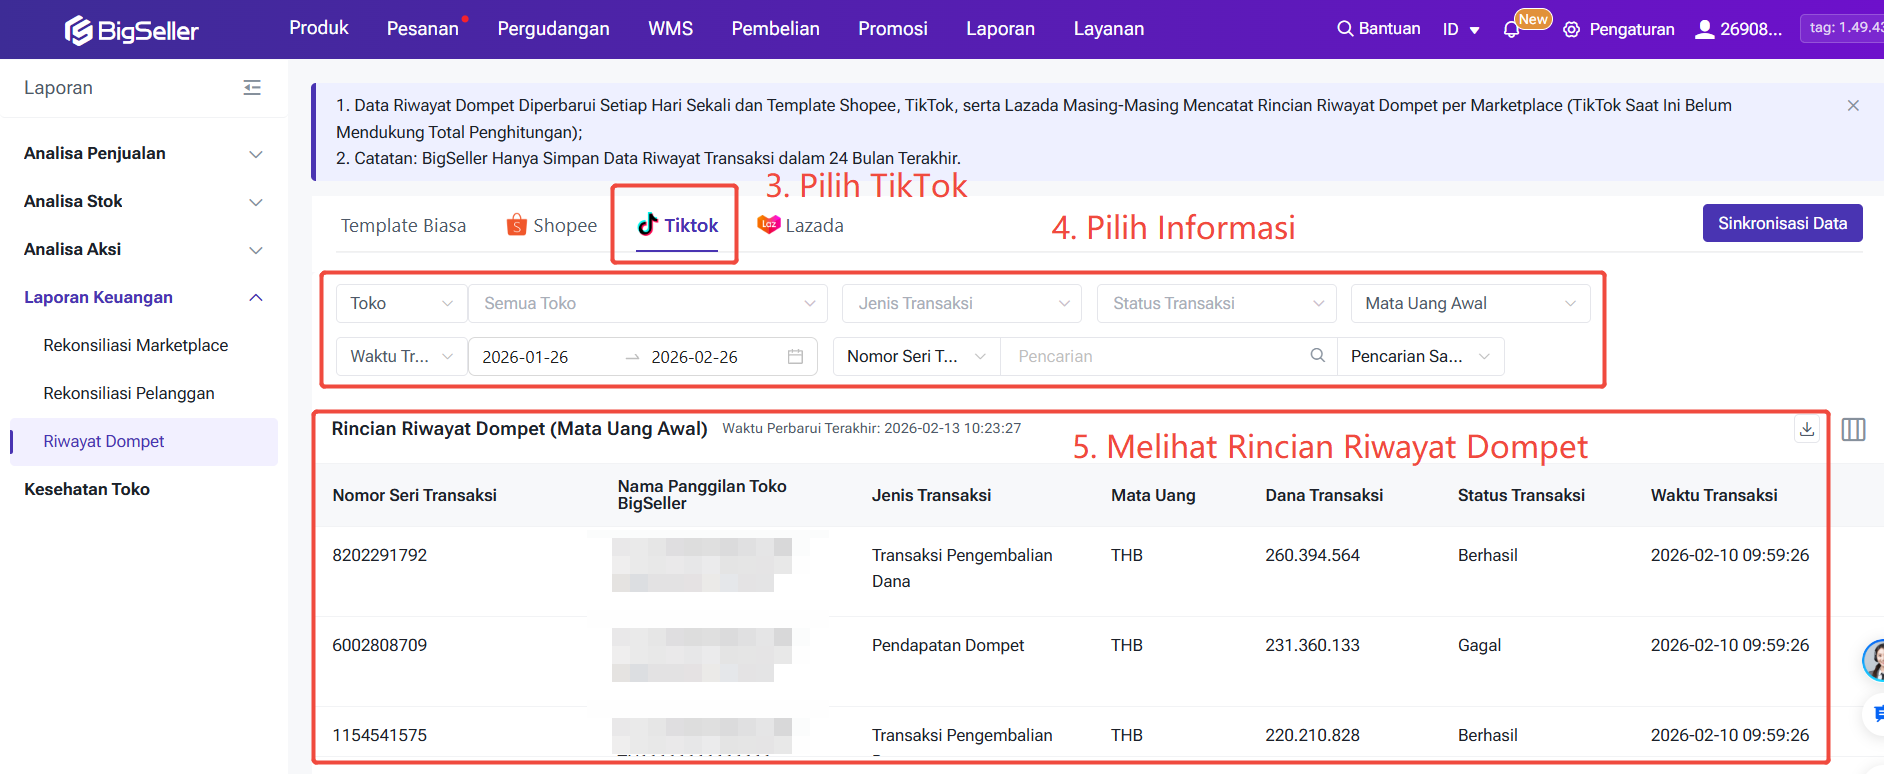Click the Sinkronisasi Data button
The height and width of the screenshot is (774, 1884).
pyautogui.click(x=1782, y=224)
